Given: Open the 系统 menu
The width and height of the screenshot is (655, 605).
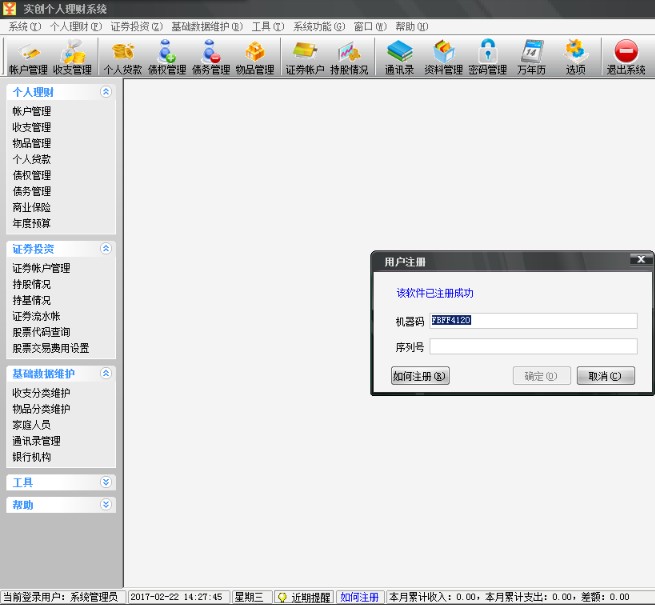Looking at the screenshot, I should click(x=24, y=26).
